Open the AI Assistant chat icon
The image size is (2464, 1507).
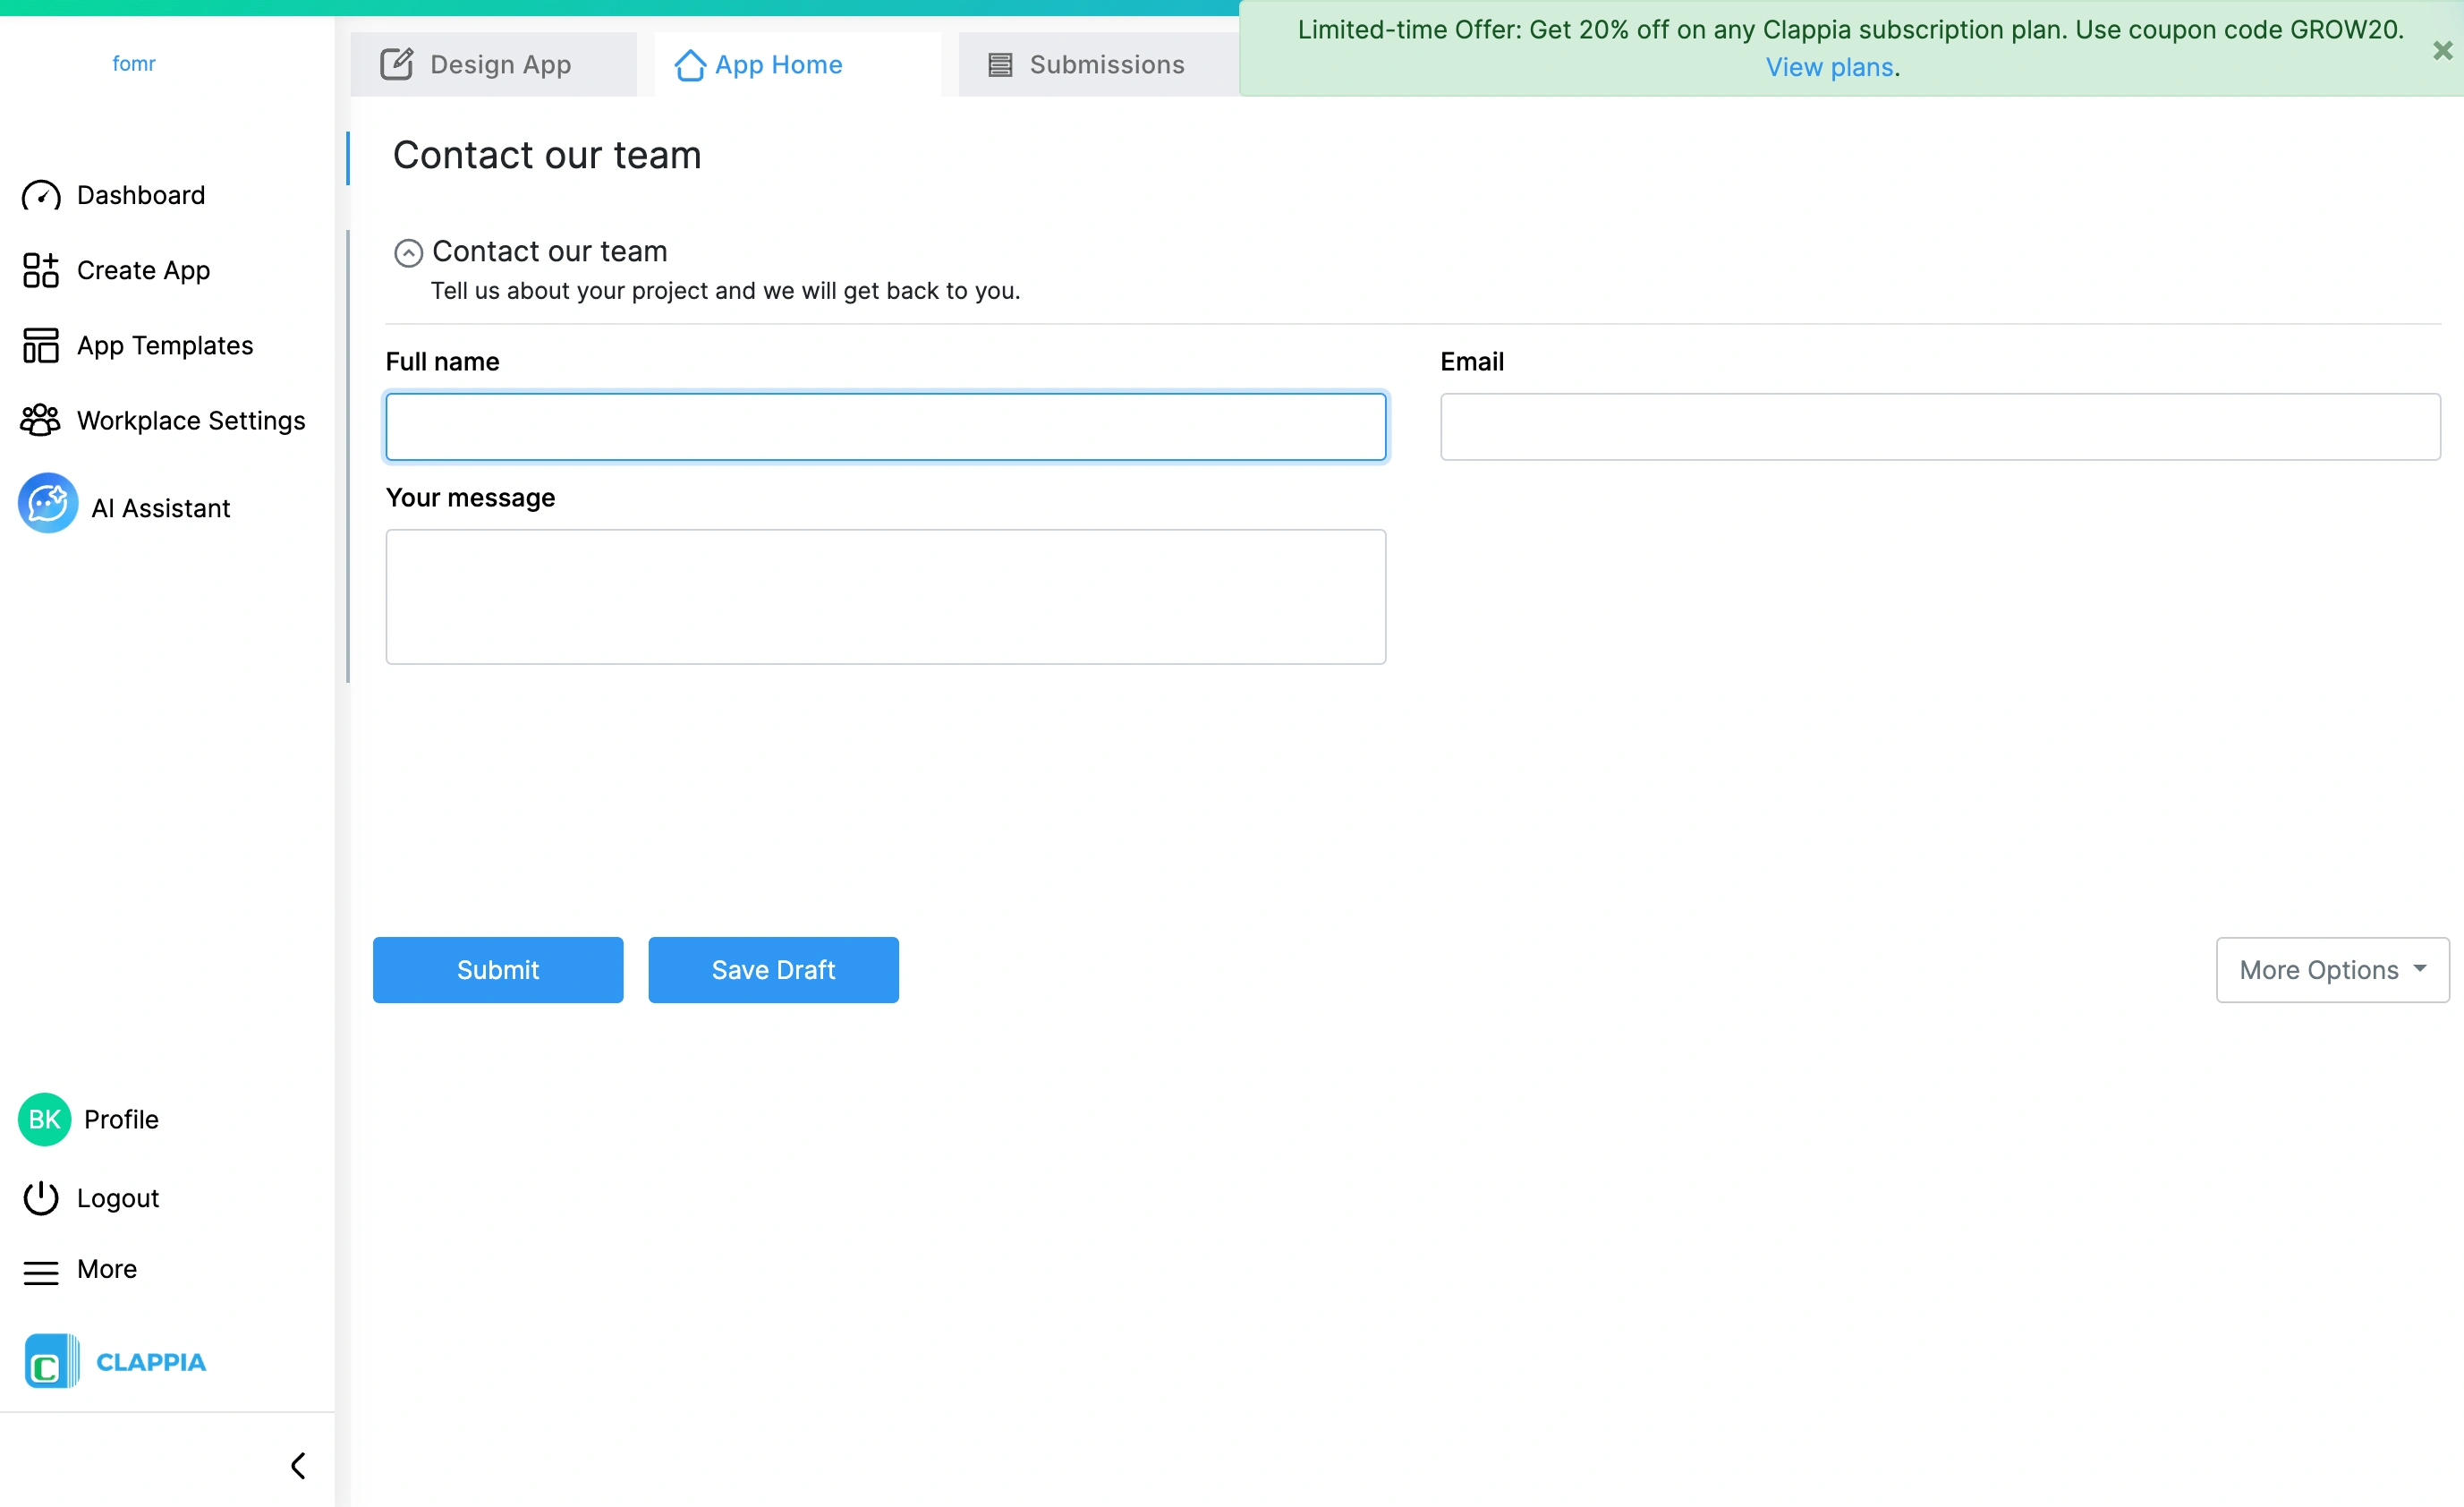(48, 503)
